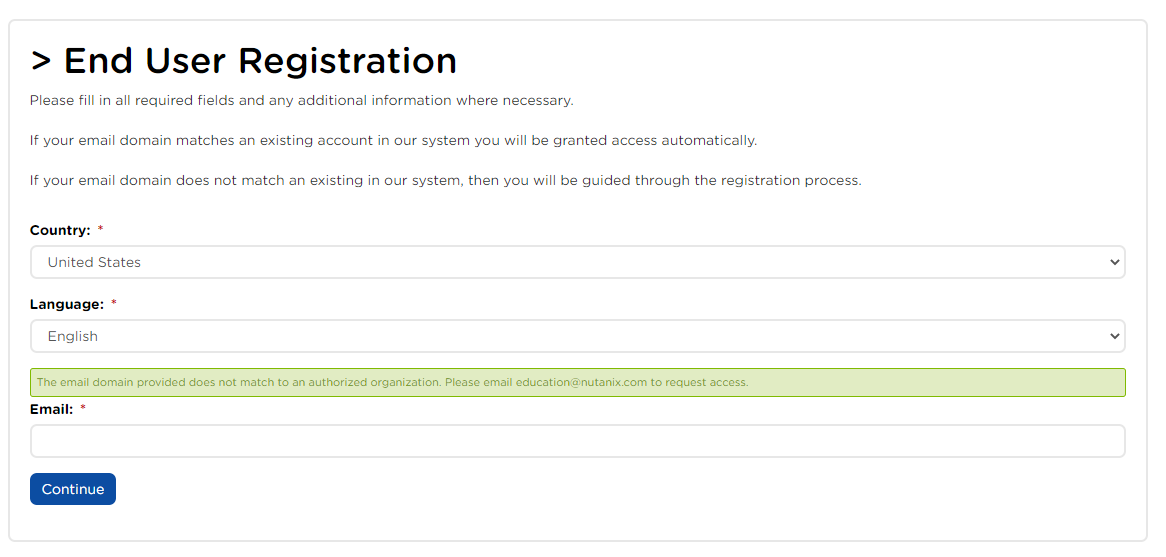This screenshot has height=557, width=1166.
Task: Click the red asterisk beside Email
Action: [x=83, y=409]
